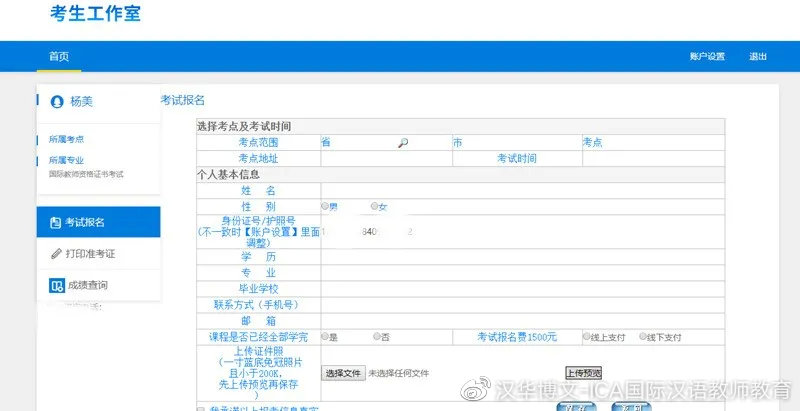Viewport: 800px width, 411px height.
Task: Click the 考试时间 label
Action: pyautogui.click(x=517, y=159)
